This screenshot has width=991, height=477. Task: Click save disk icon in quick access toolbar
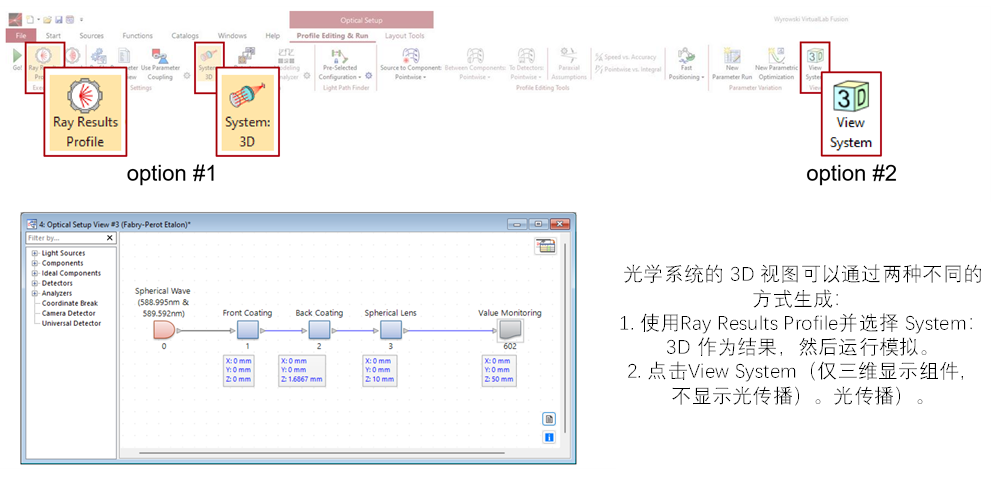tap(58, 20)
